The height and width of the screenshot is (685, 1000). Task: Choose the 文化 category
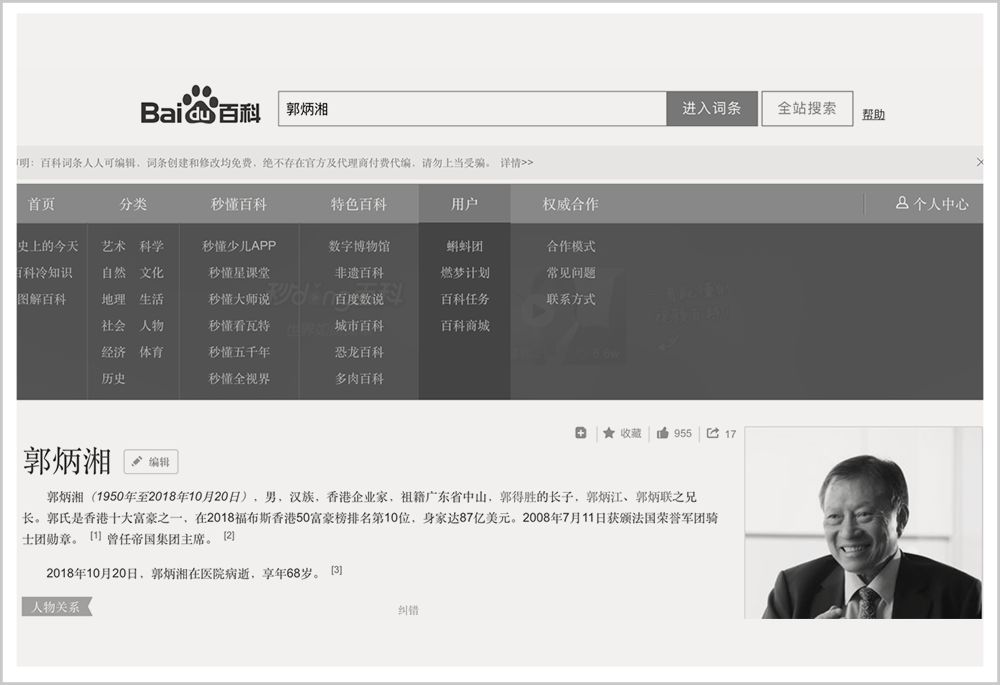point(152,272)
